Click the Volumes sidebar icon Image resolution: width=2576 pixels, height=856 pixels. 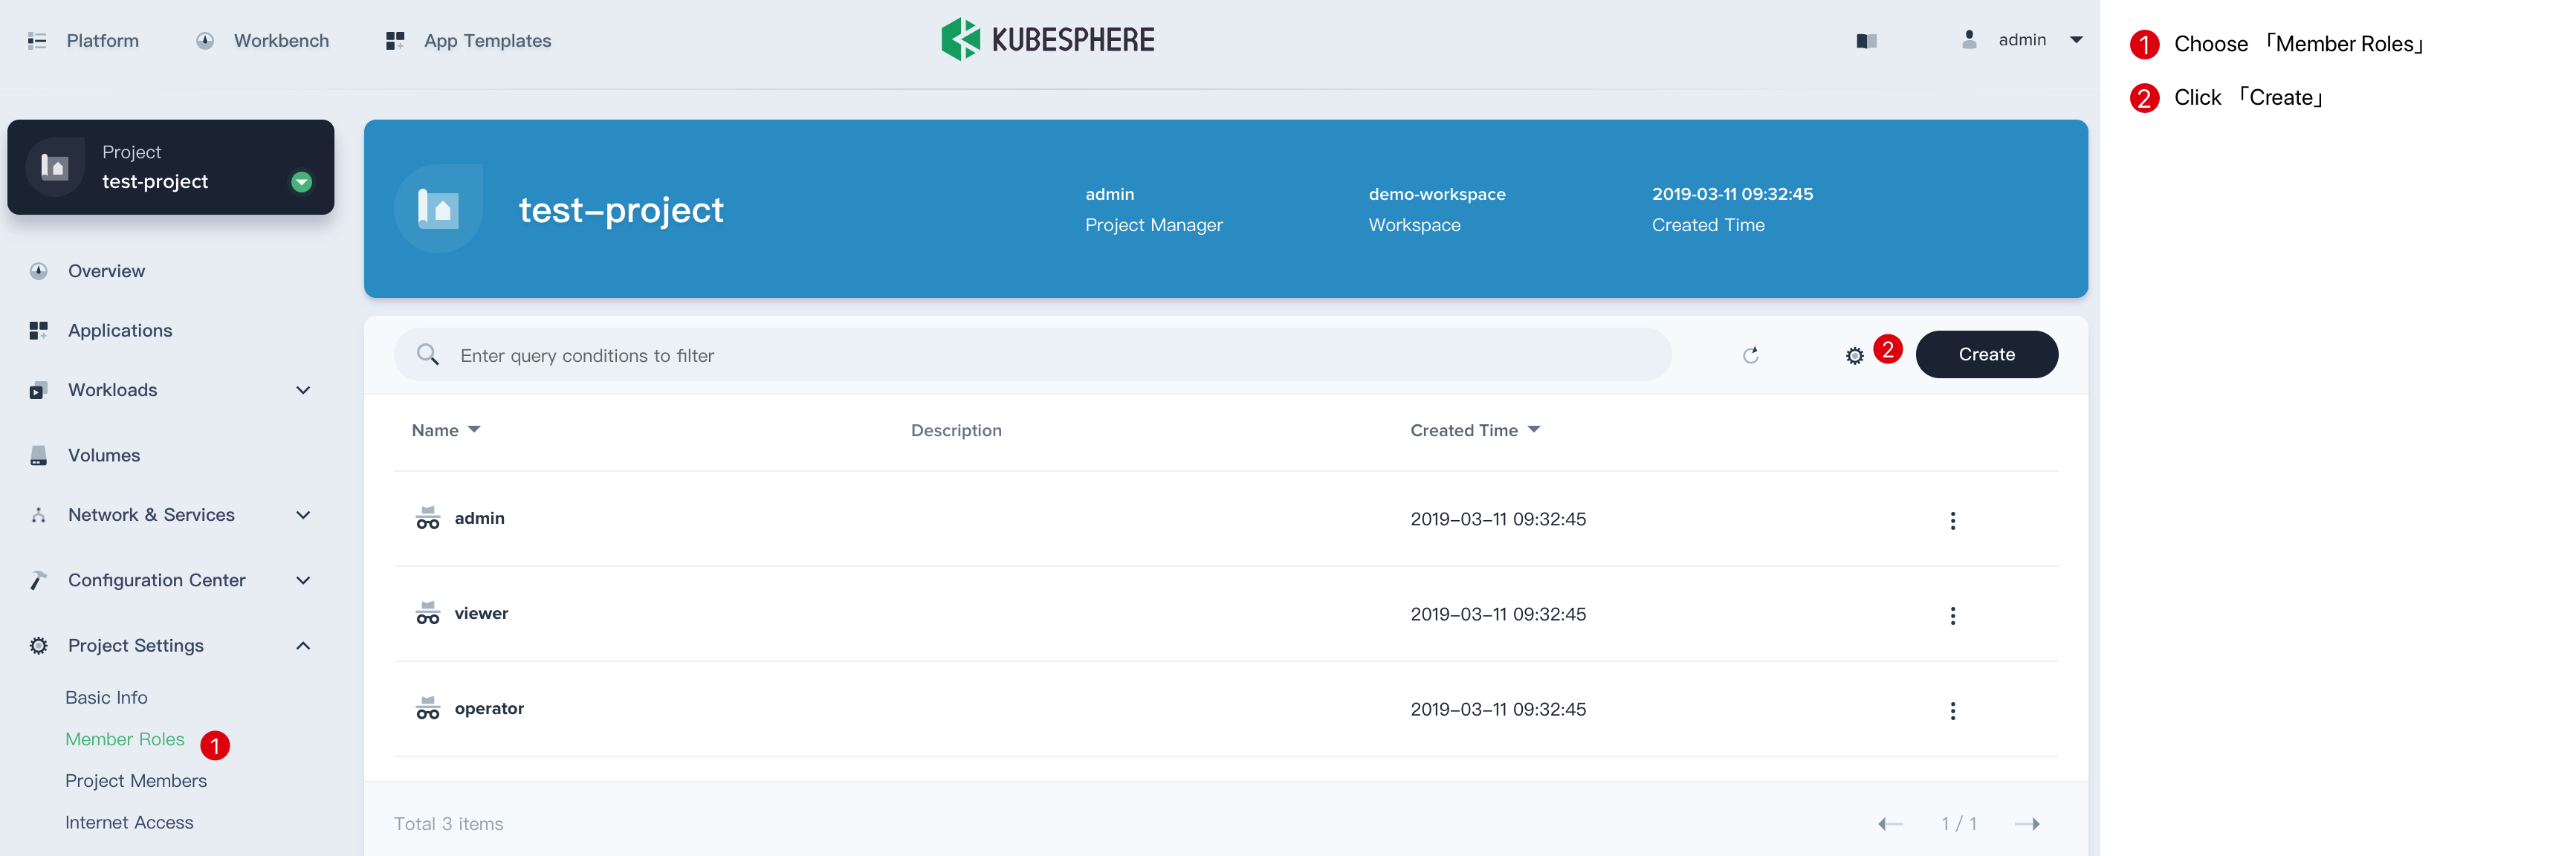pyautogui.click(x=39, y=455)
